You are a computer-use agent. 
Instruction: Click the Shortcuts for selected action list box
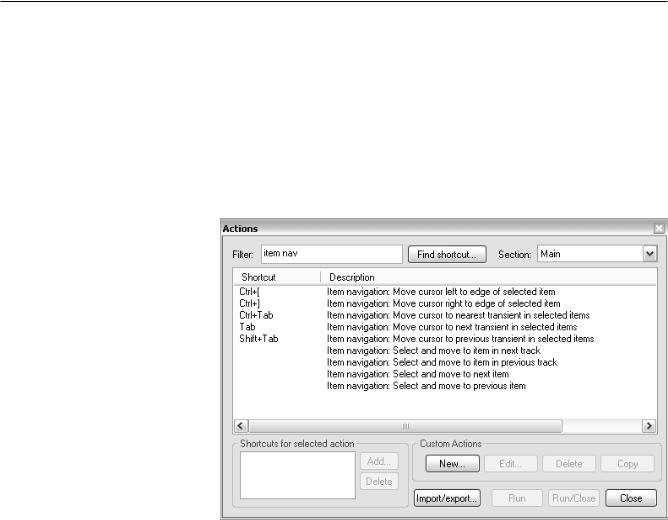pyautogui.click(x=297, y=475)
